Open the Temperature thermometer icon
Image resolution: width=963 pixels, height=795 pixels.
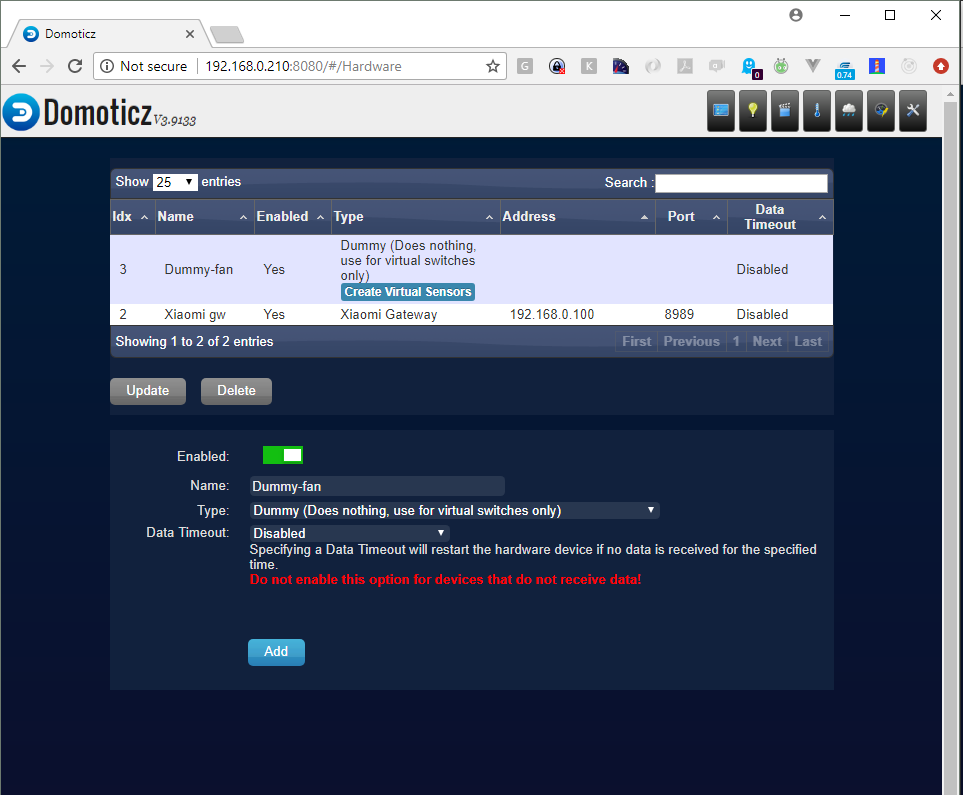[x=816, y=111]
